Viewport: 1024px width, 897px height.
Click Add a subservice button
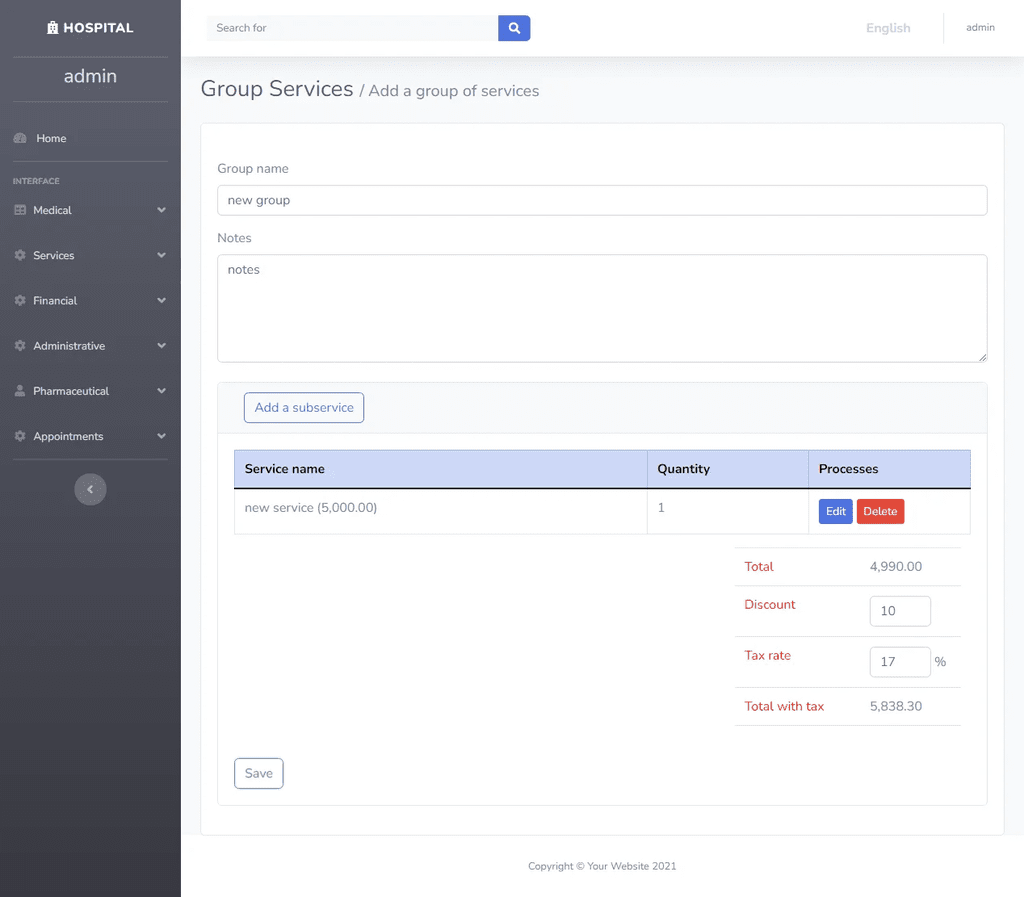click(304, 407)
